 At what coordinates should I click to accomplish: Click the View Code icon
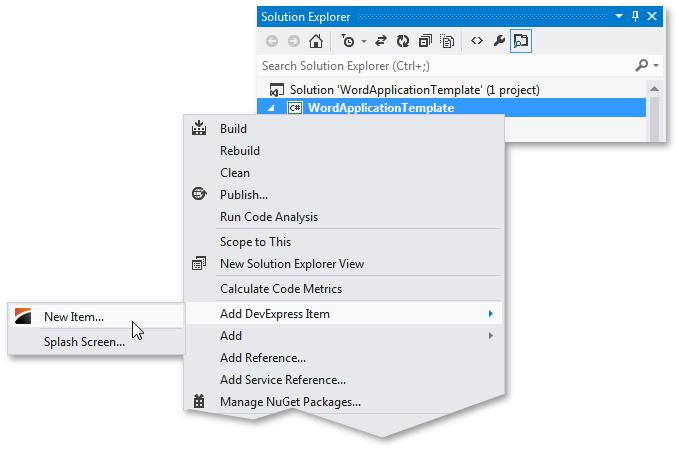point(476,41)
